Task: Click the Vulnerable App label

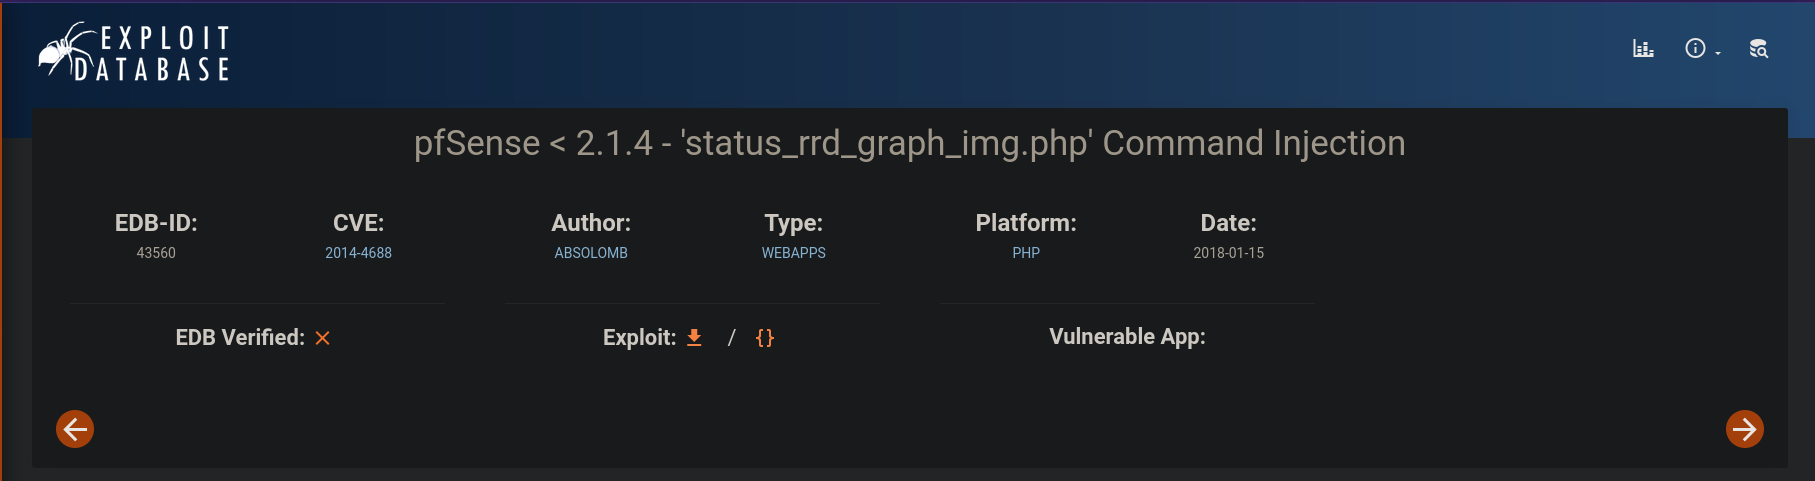Action: [1127, 337]
